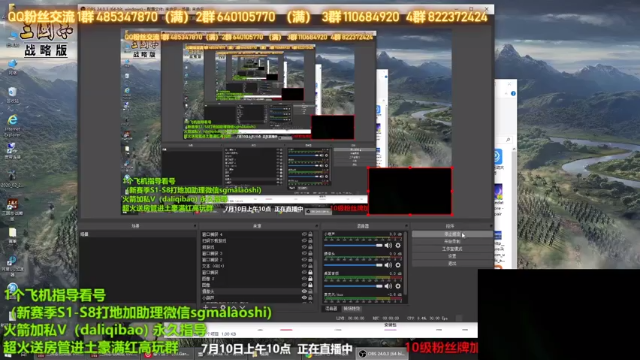Click the 开始录制 recording button
The image size is (640, 360).
pos(452,242)
